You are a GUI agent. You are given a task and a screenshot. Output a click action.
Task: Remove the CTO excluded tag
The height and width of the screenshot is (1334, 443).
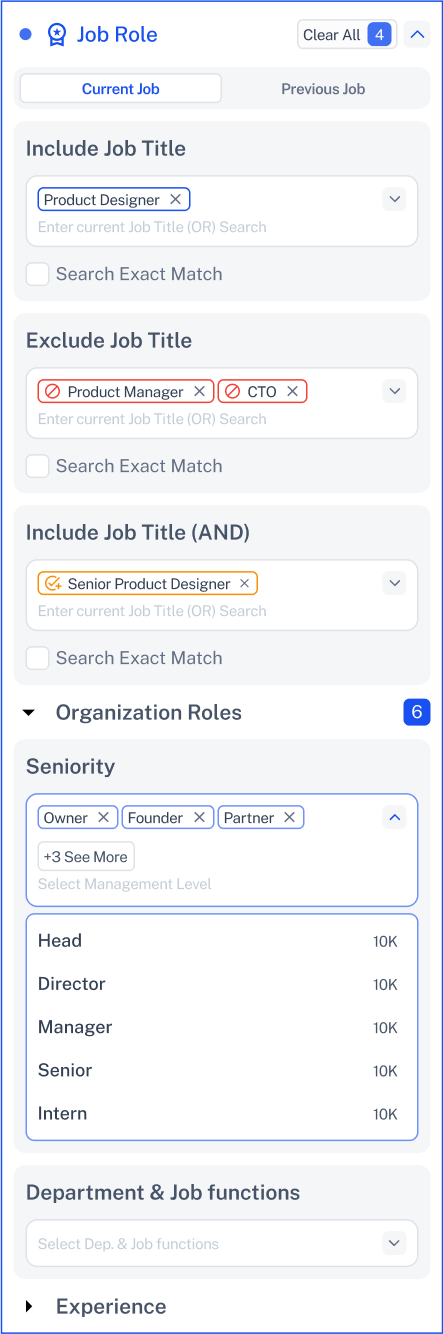click(292, 392)
